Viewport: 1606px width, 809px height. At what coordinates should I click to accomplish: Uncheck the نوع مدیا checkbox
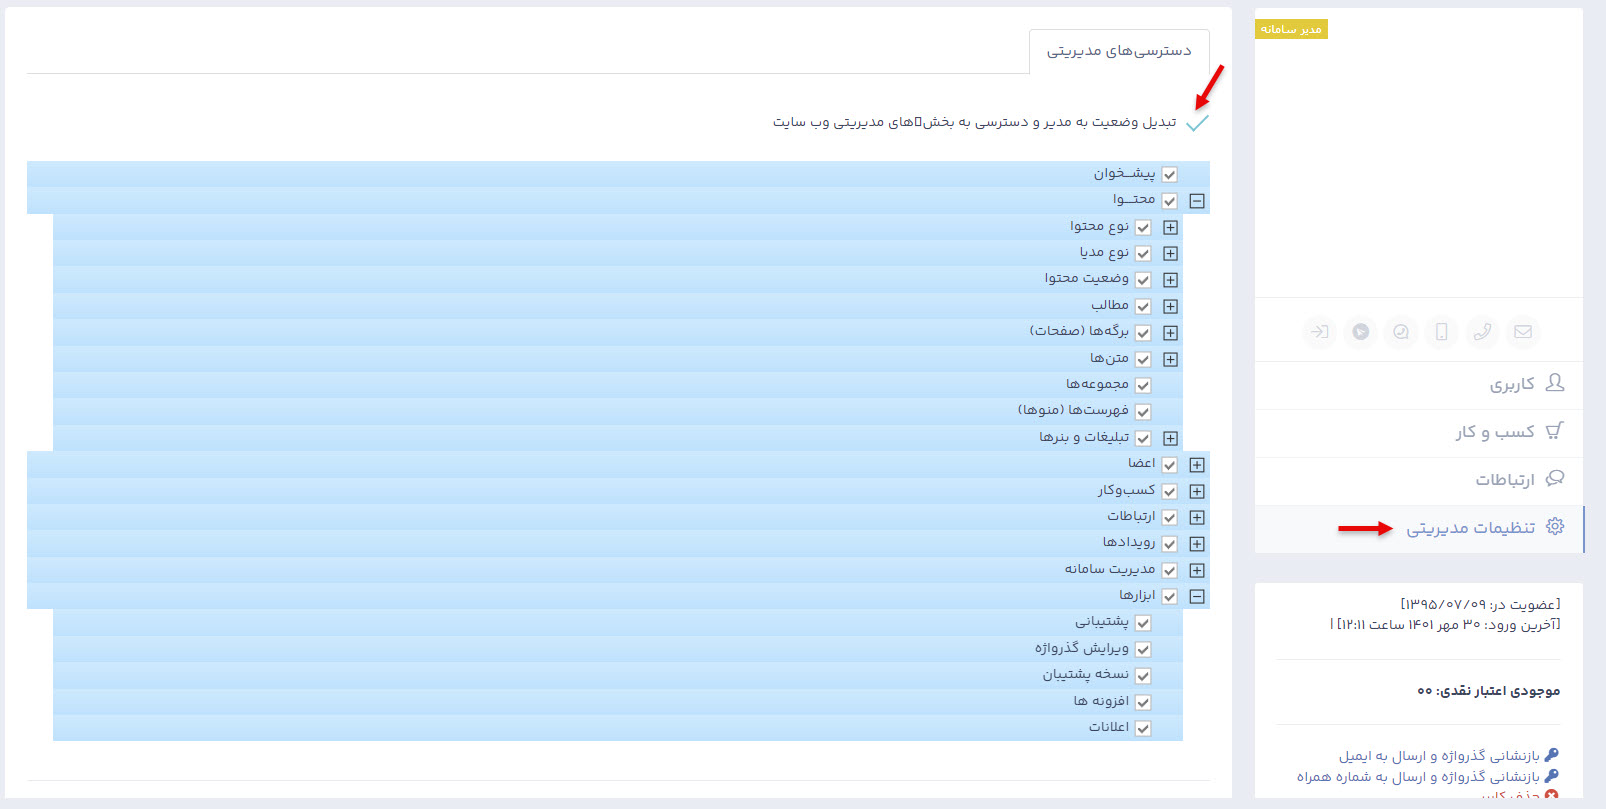1143,254
